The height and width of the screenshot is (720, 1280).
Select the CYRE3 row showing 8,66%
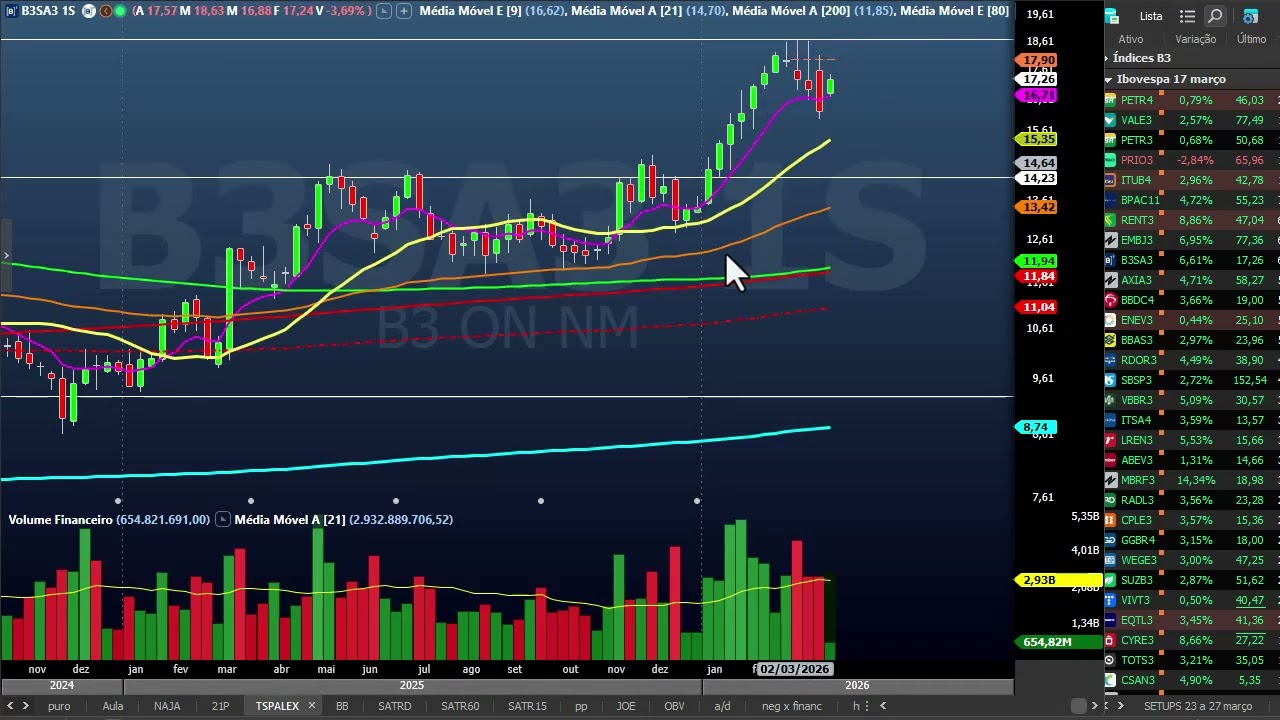[1192, 640]
